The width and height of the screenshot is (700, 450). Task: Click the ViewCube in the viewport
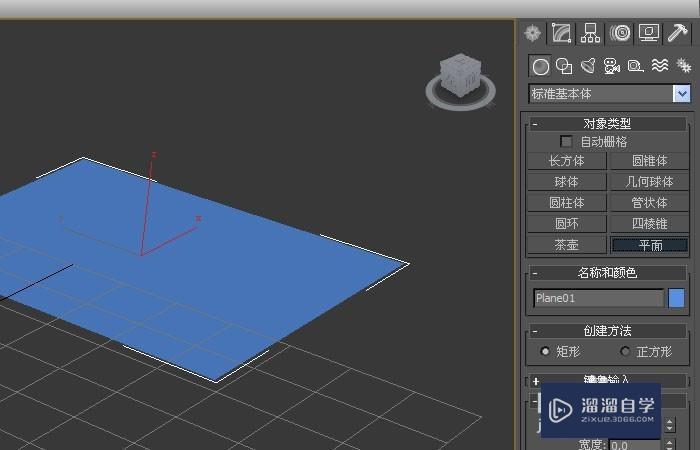click(459, 74)
